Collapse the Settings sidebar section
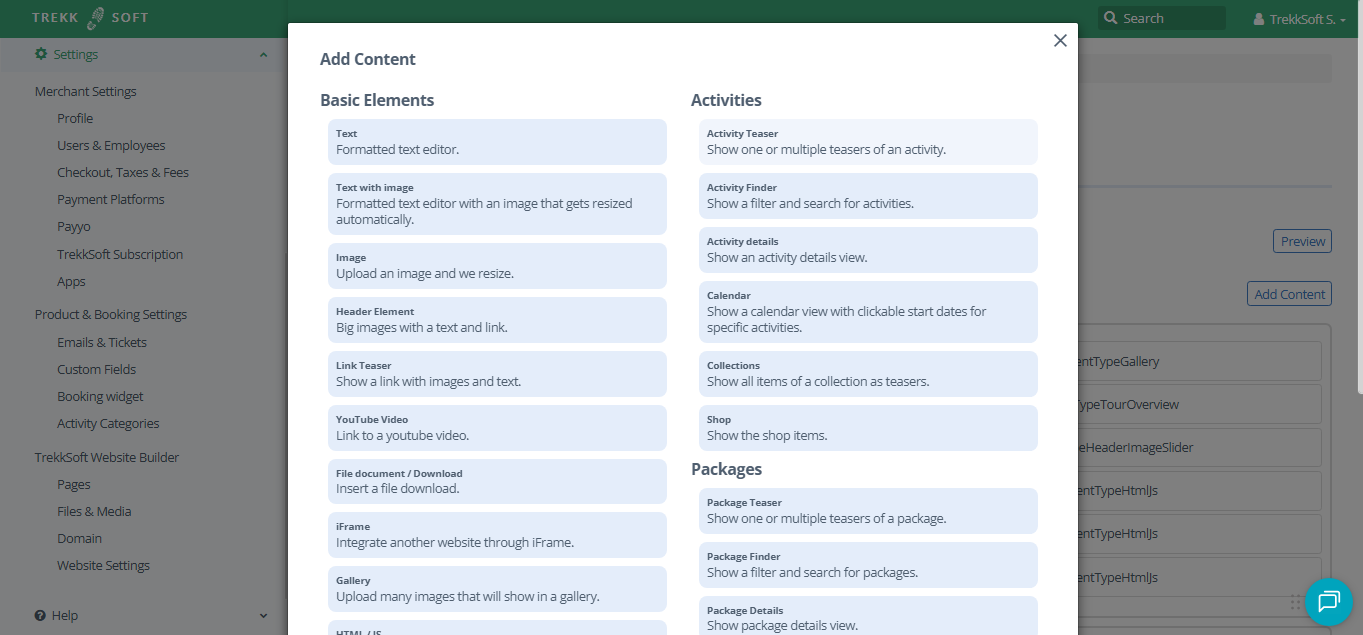The image size is (1363, 635). click(x=264, y=55)
